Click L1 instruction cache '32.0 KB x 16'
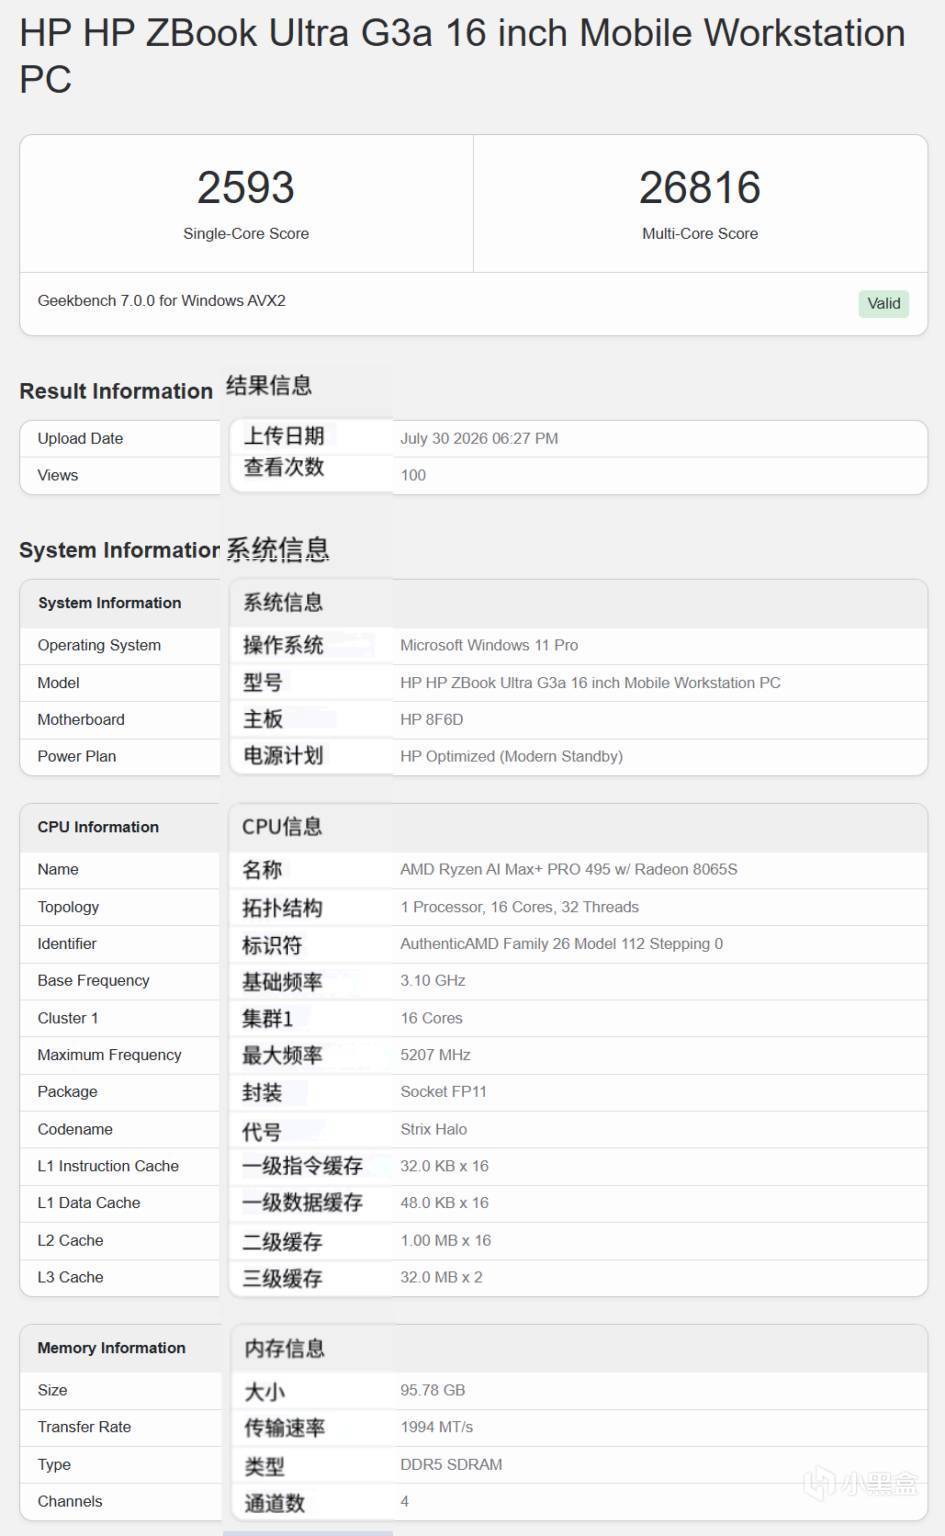This screenshot has height=1536, width=945. tap(444, 1166)
